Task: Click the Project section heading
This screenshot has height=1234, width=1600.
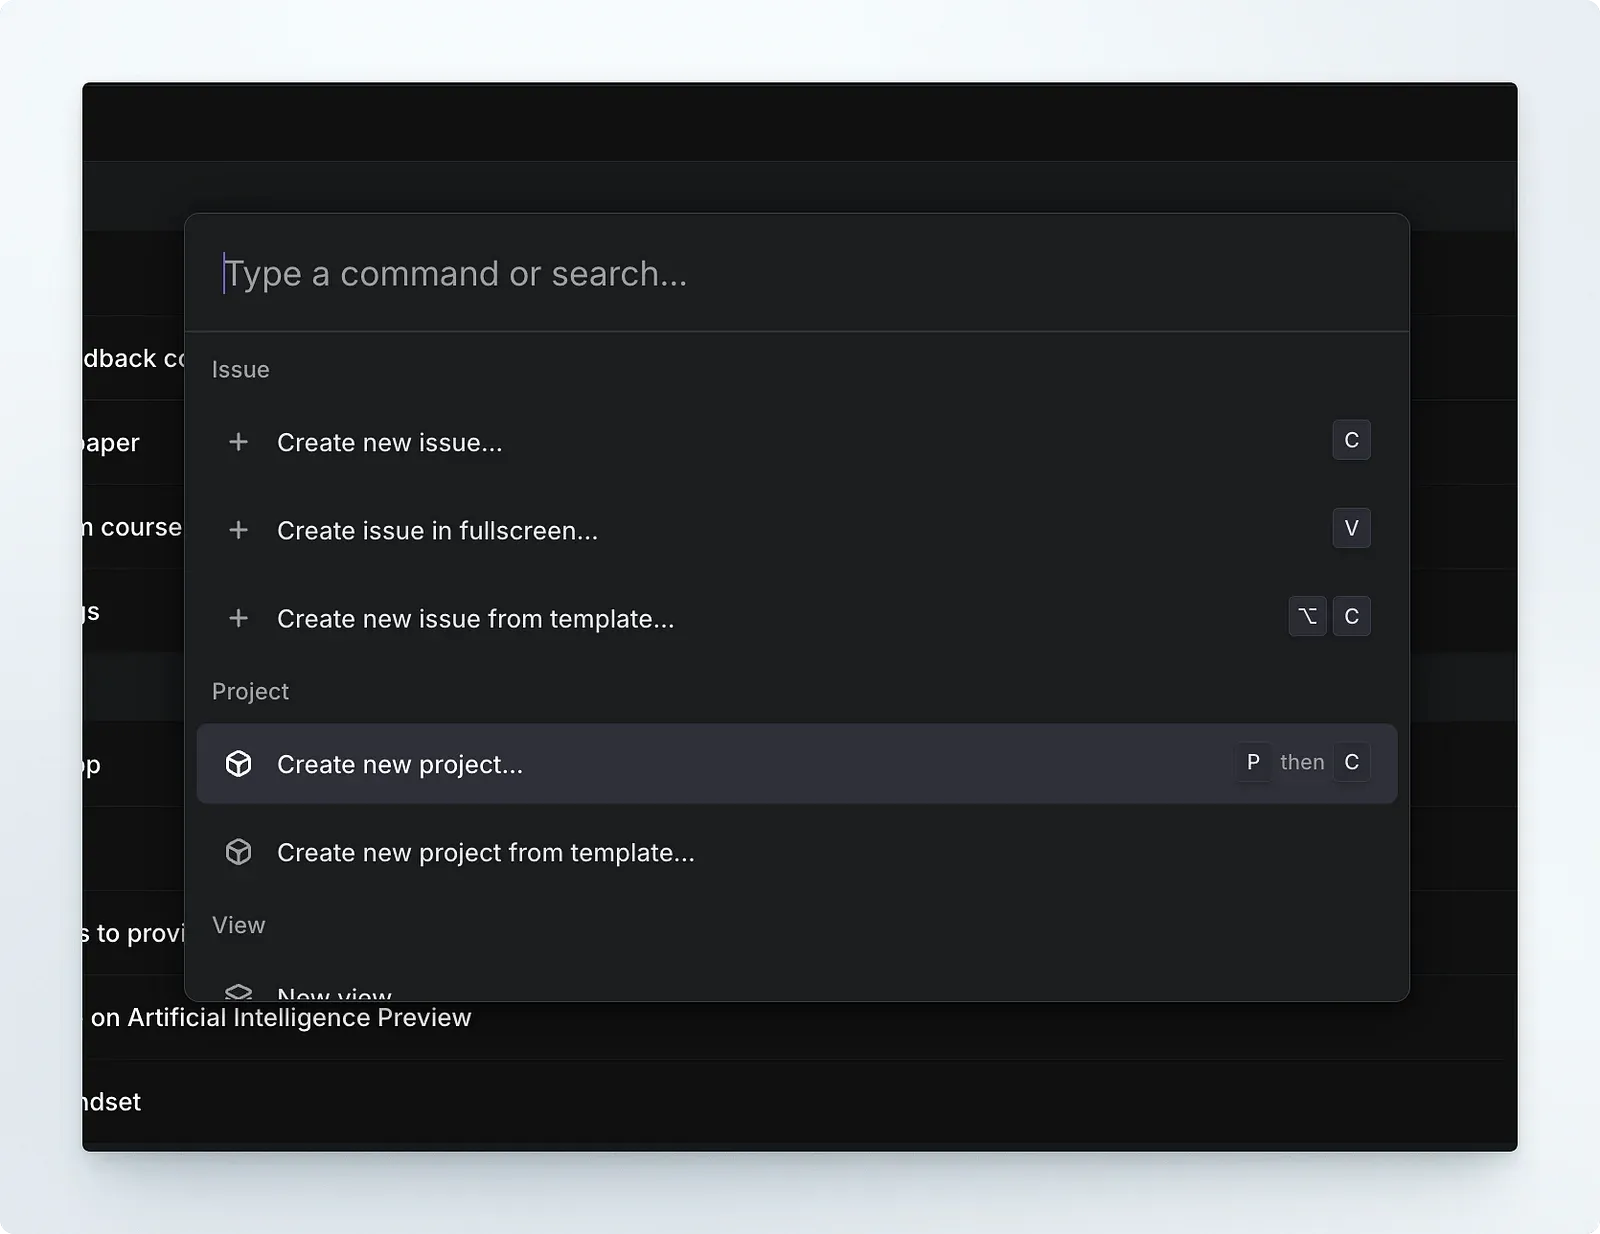Action: 250,692
